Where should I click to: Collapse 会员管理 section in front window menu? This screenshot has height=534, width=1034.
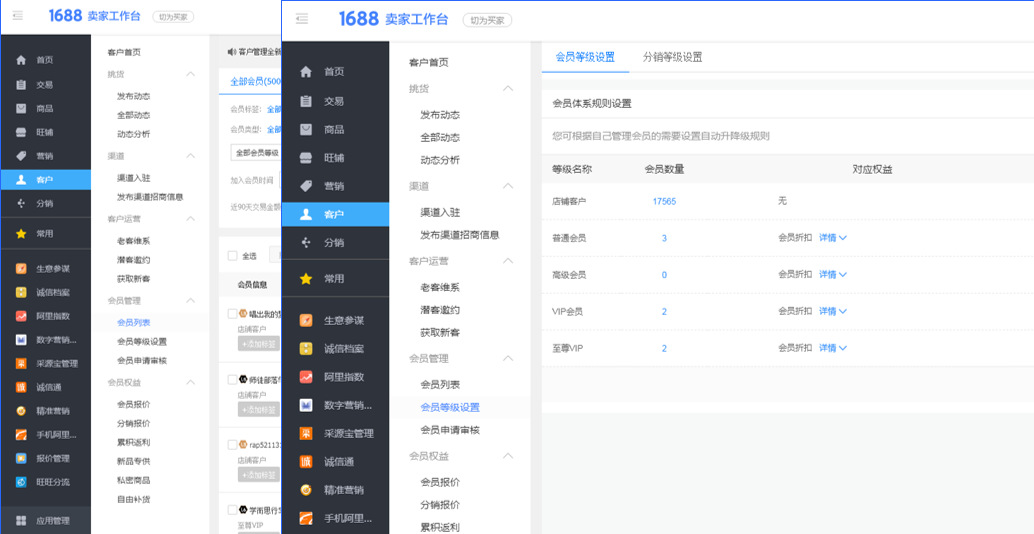pyautogui.click(x=508, y=359)
